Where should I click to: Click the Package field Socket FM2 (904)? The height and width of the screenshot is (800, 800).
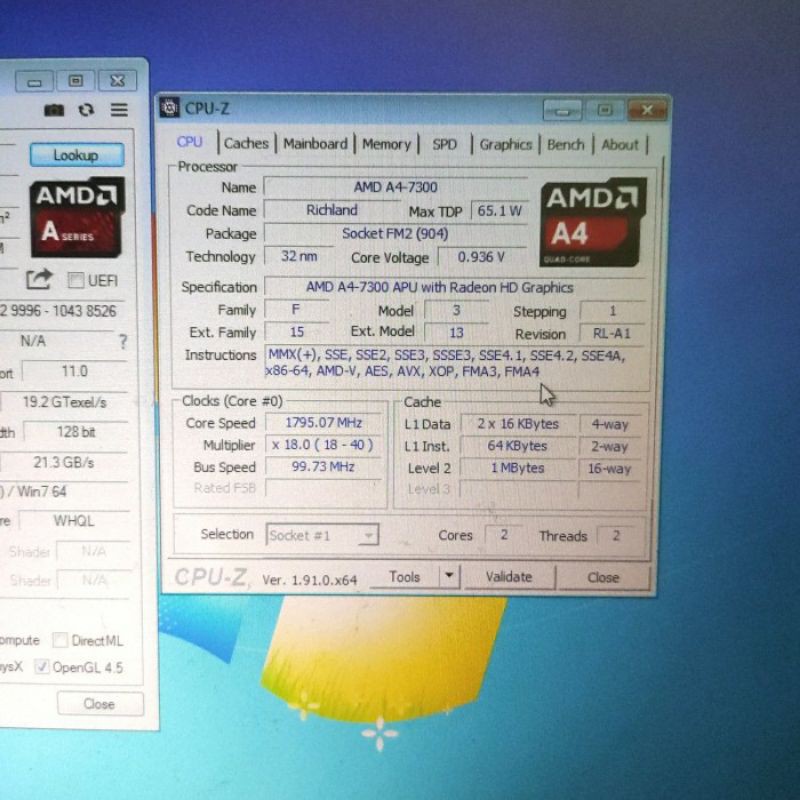point(395,233)
